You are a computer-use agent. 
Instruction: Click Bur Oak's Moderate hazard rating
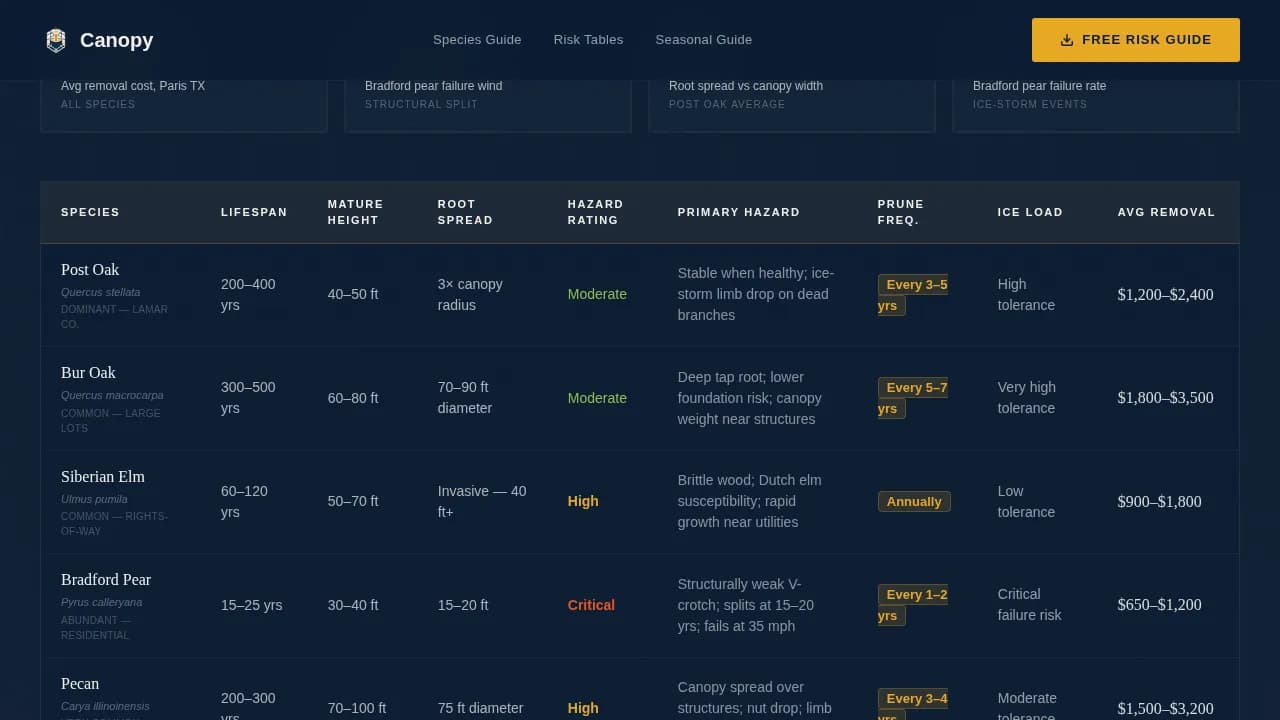pyautogui.click(x=597, y=398)
